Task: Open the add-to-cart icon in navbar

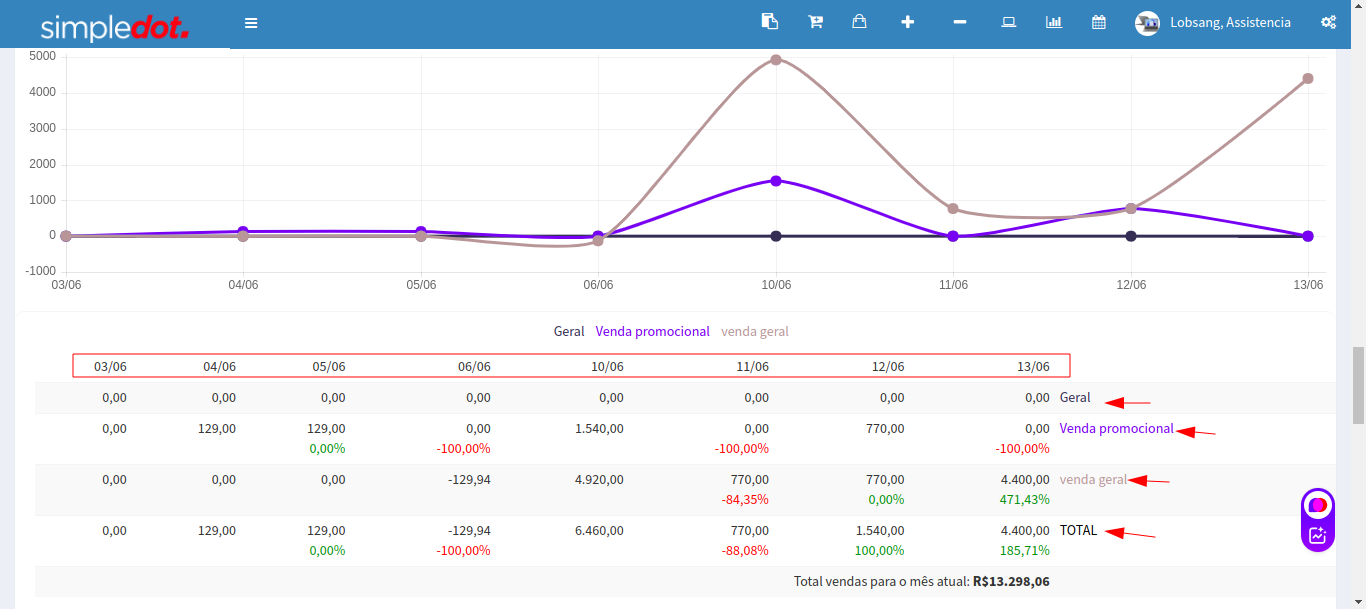Action: tap(815, 22)
